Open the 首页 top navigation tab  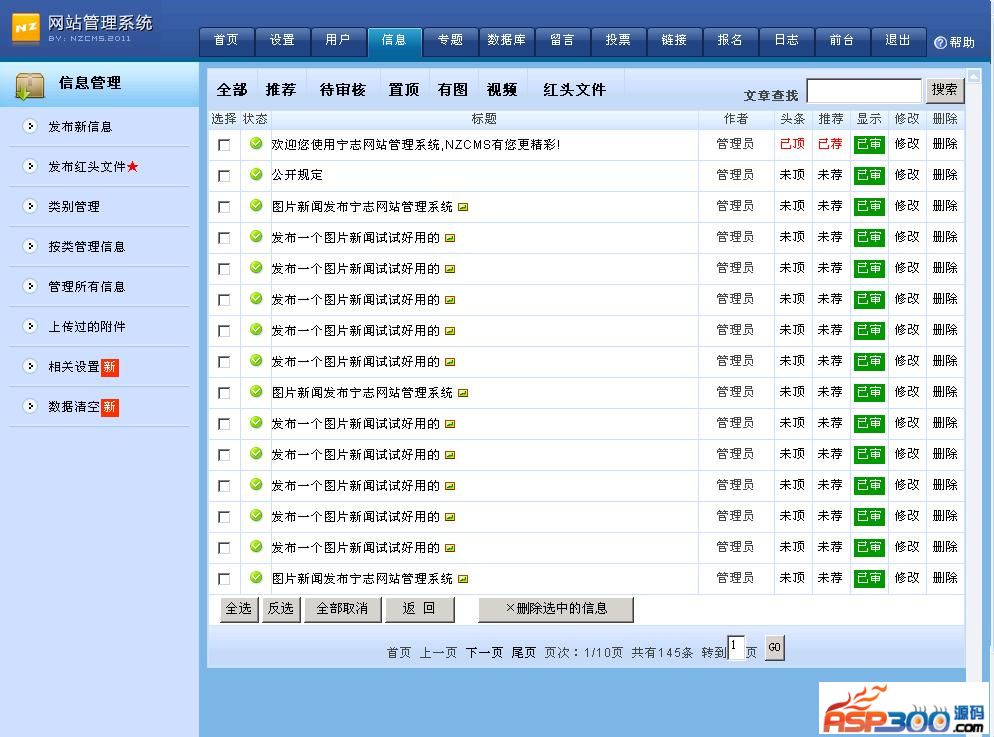226,41
